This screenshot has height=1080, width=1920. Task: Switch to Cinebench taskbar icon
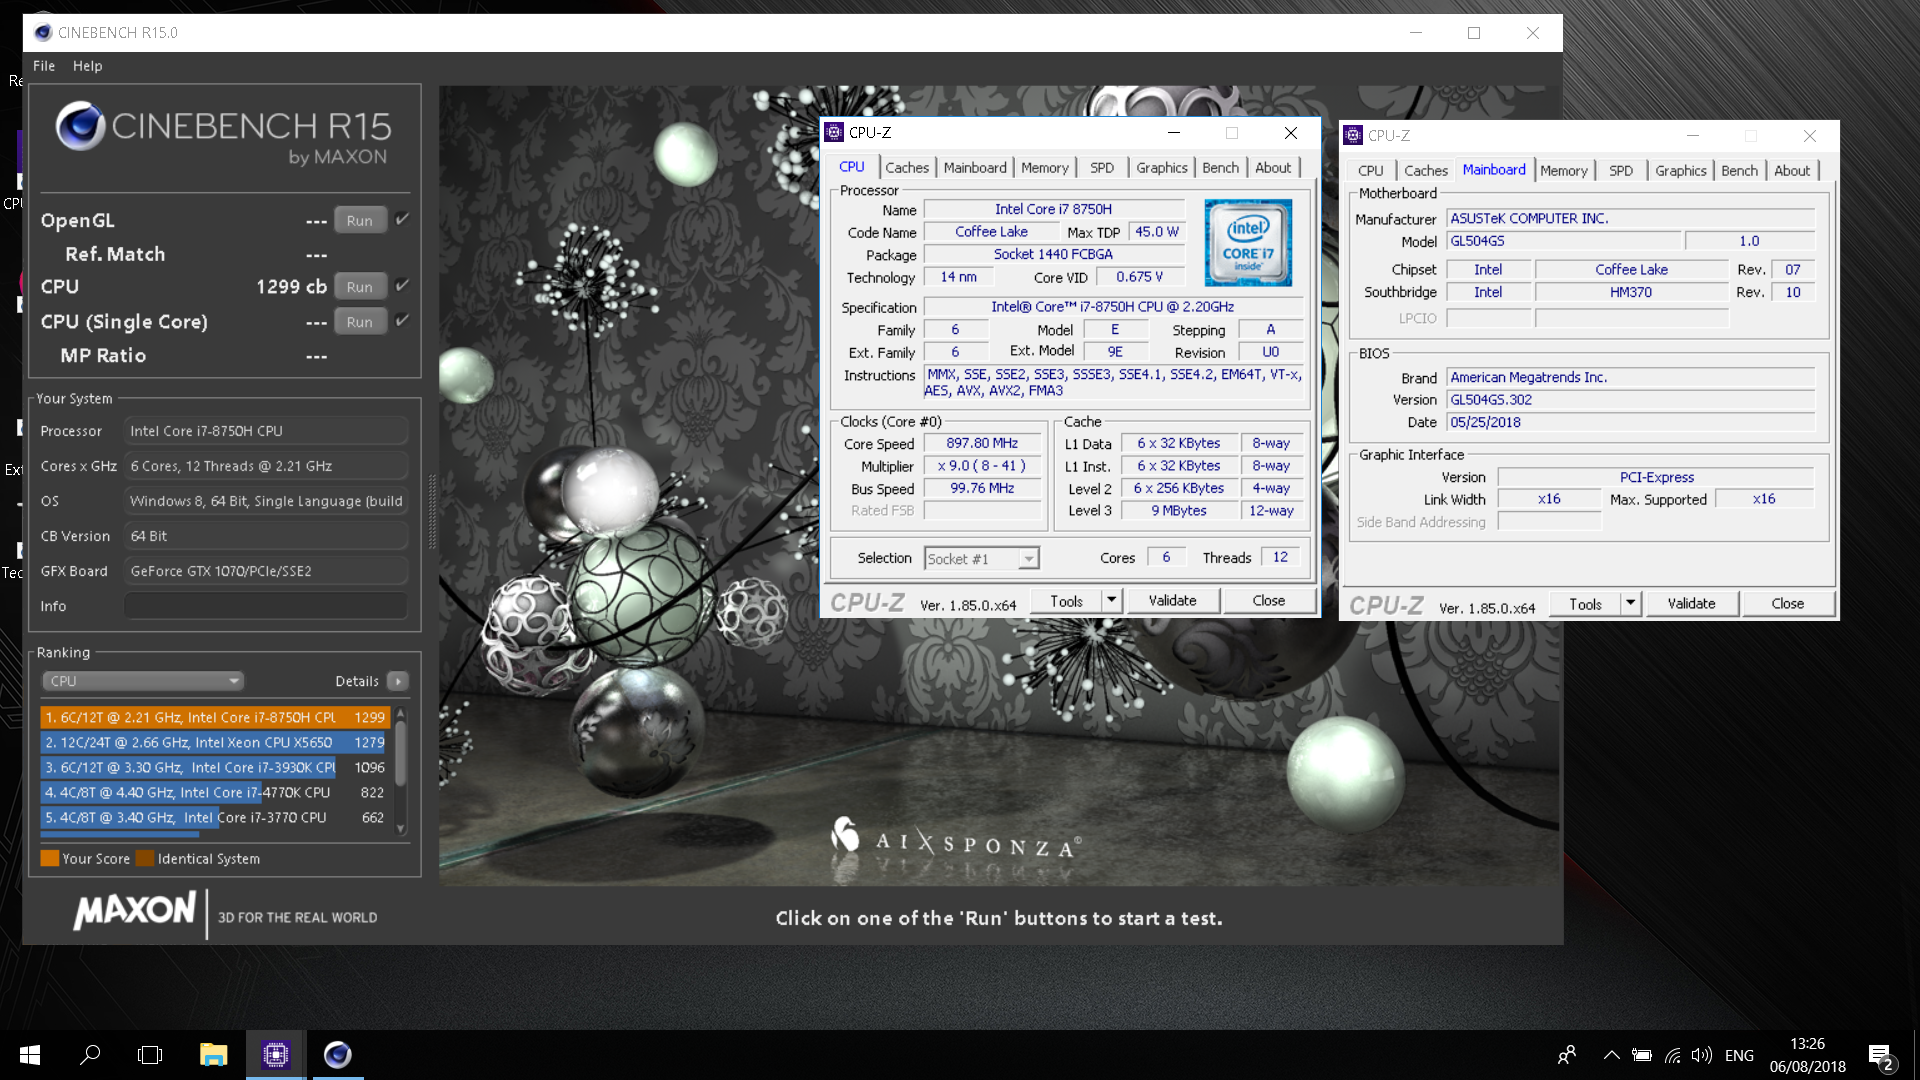click(x=338, y=1055)
